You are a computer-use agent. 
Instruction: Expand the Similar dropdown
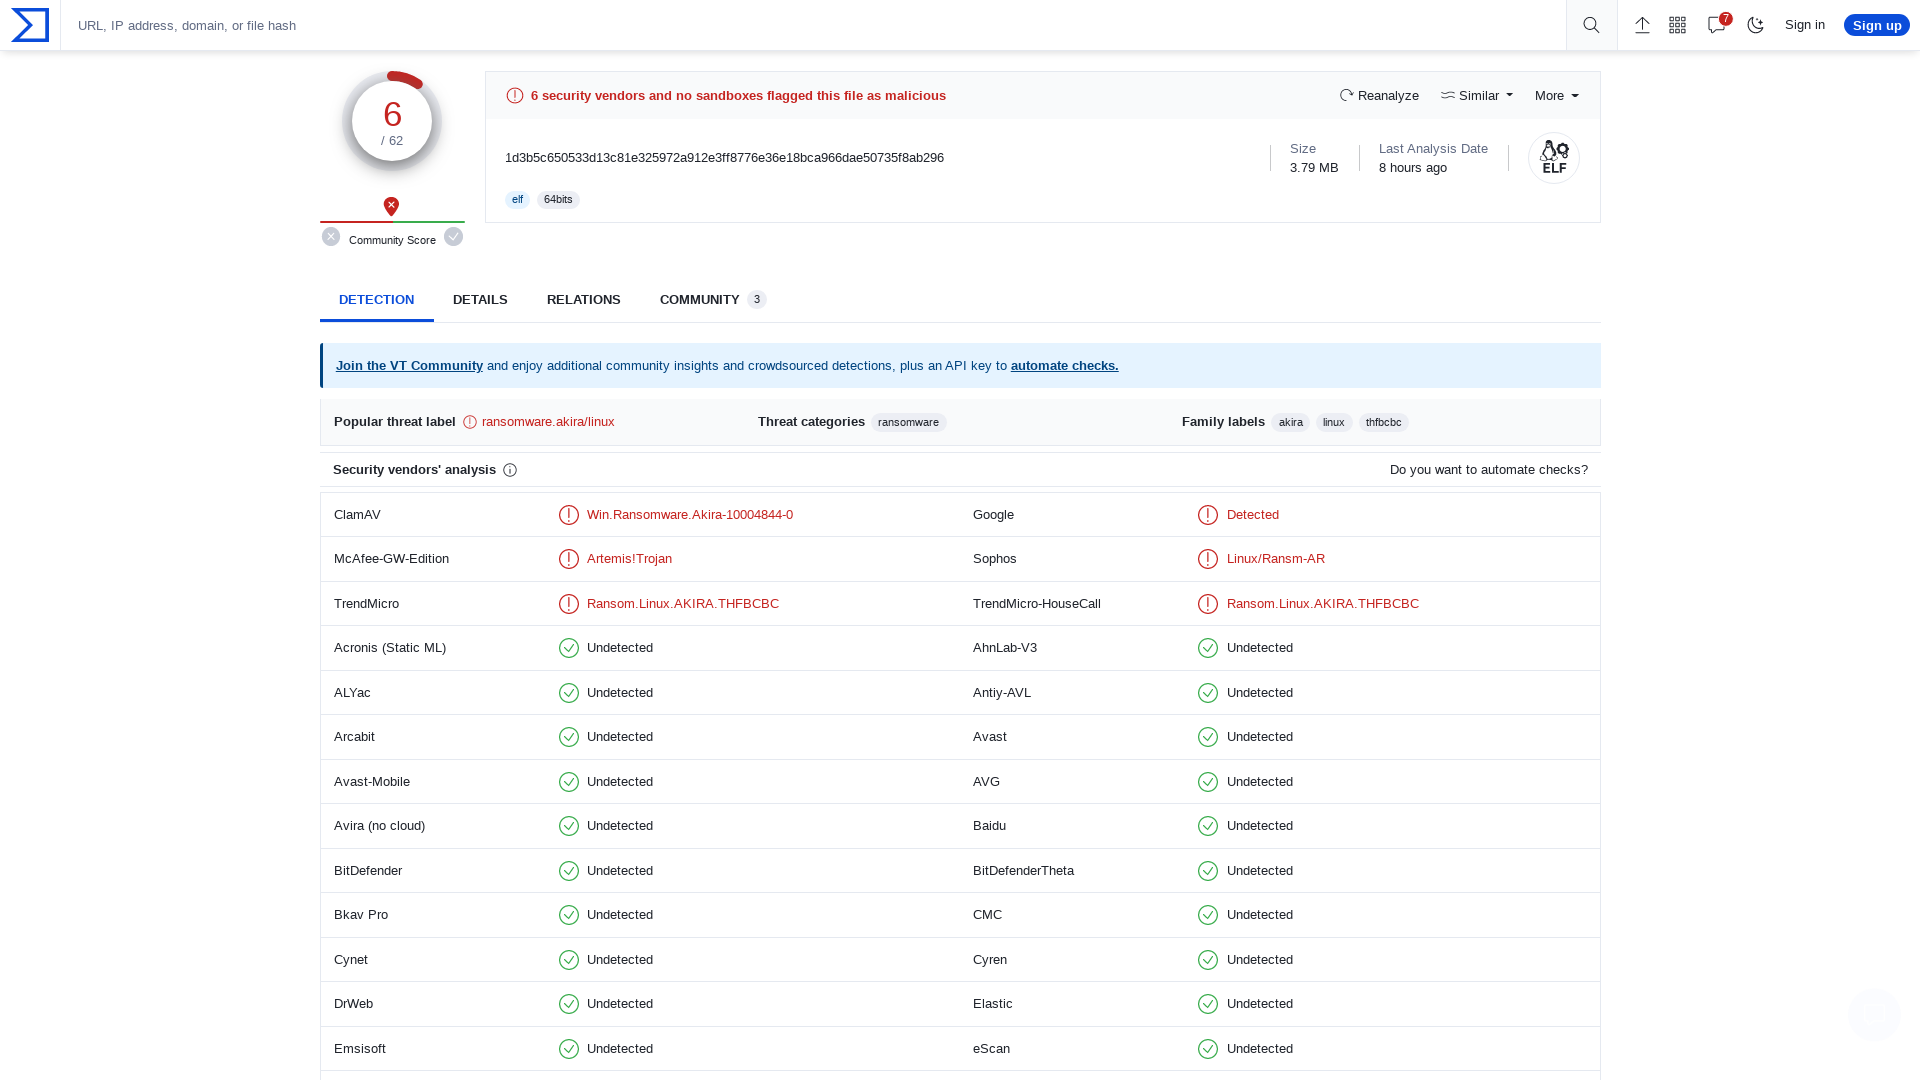pos(1477,96)
